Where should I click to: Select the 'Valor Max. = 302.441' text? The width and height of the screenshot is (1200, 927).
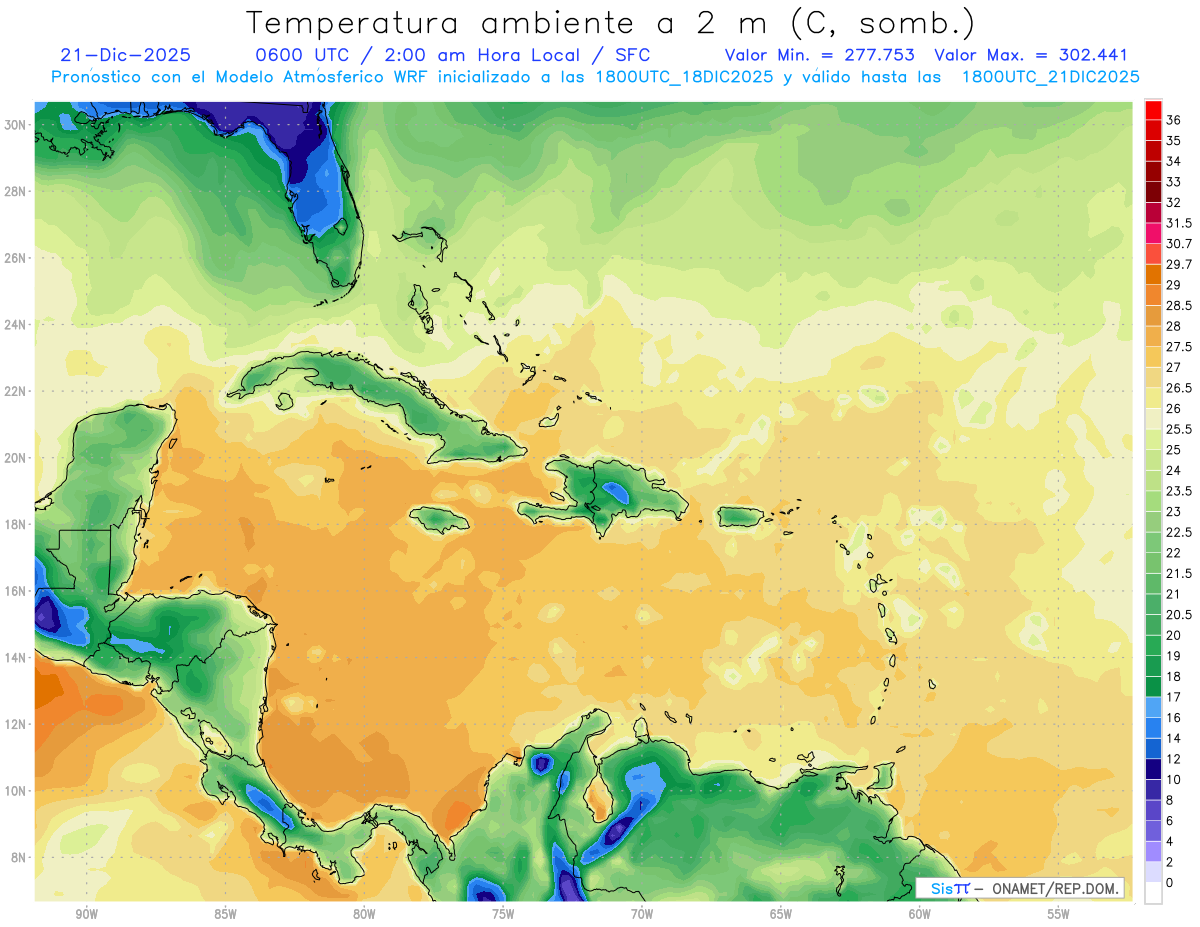pos(1031,55)
